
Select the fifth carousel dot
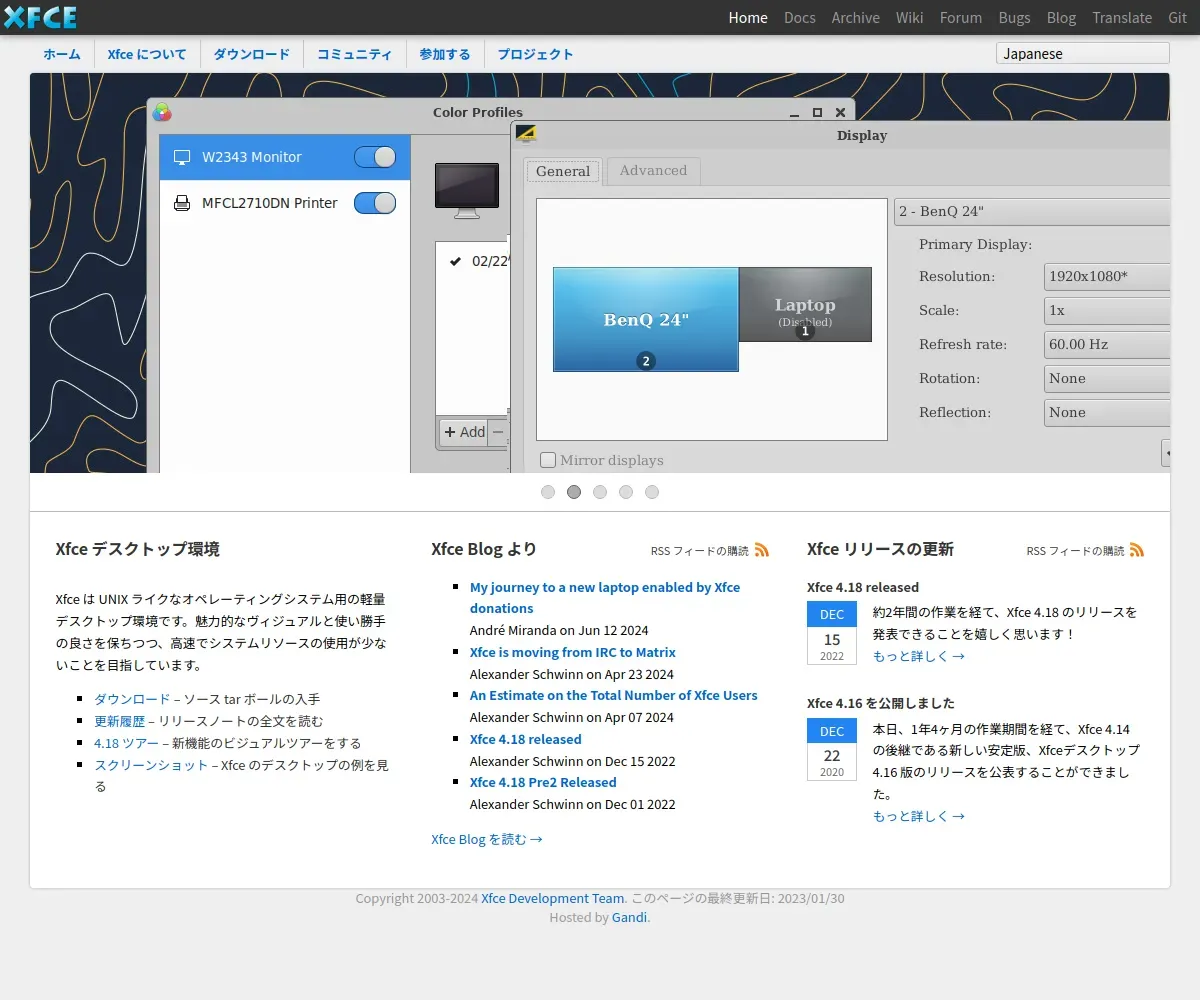point(652,492)
